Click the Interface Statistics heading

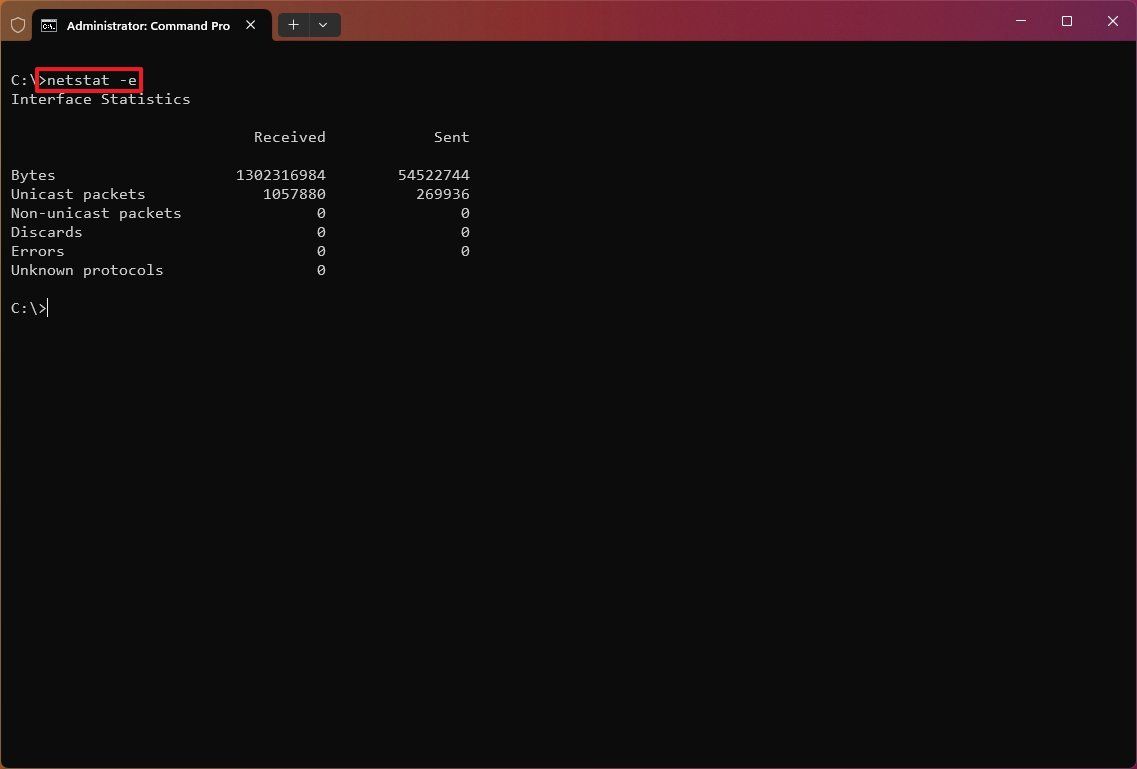click(100, 99)
